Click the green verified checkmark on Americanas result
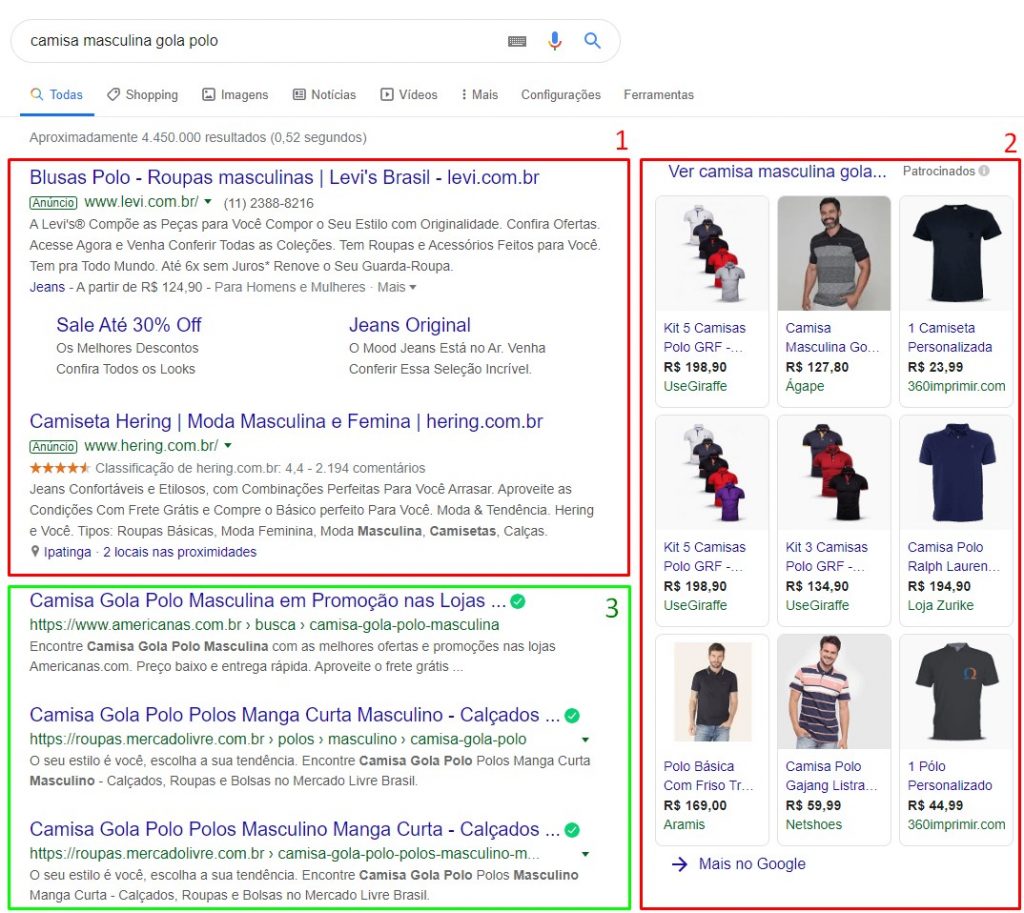Screen dimensions: 1024x913 (x=518, y=601)
